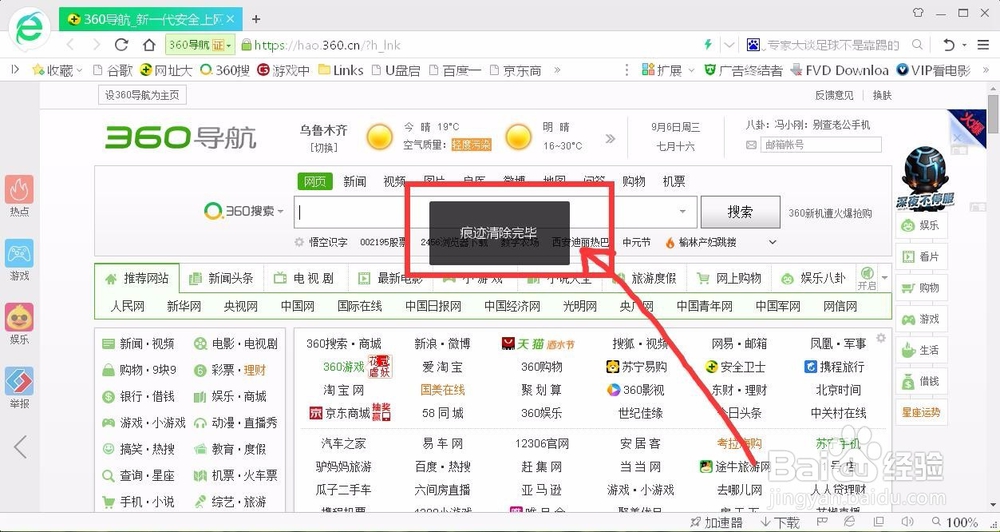
Task: Open the 人民网 link
Action: point(128,307)
